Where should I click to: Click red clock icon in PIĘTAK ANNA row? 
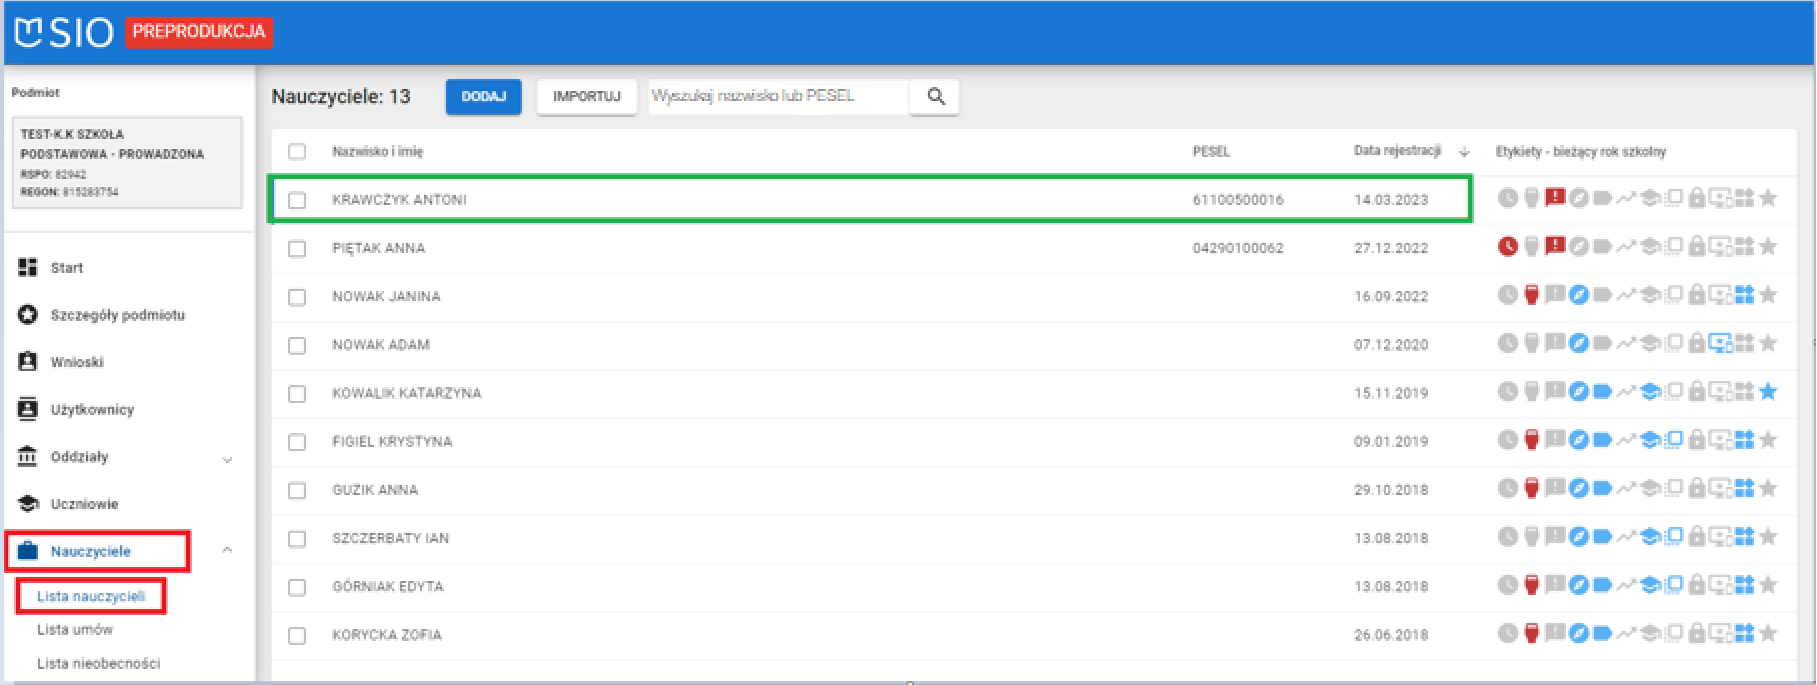[1508, 247]
